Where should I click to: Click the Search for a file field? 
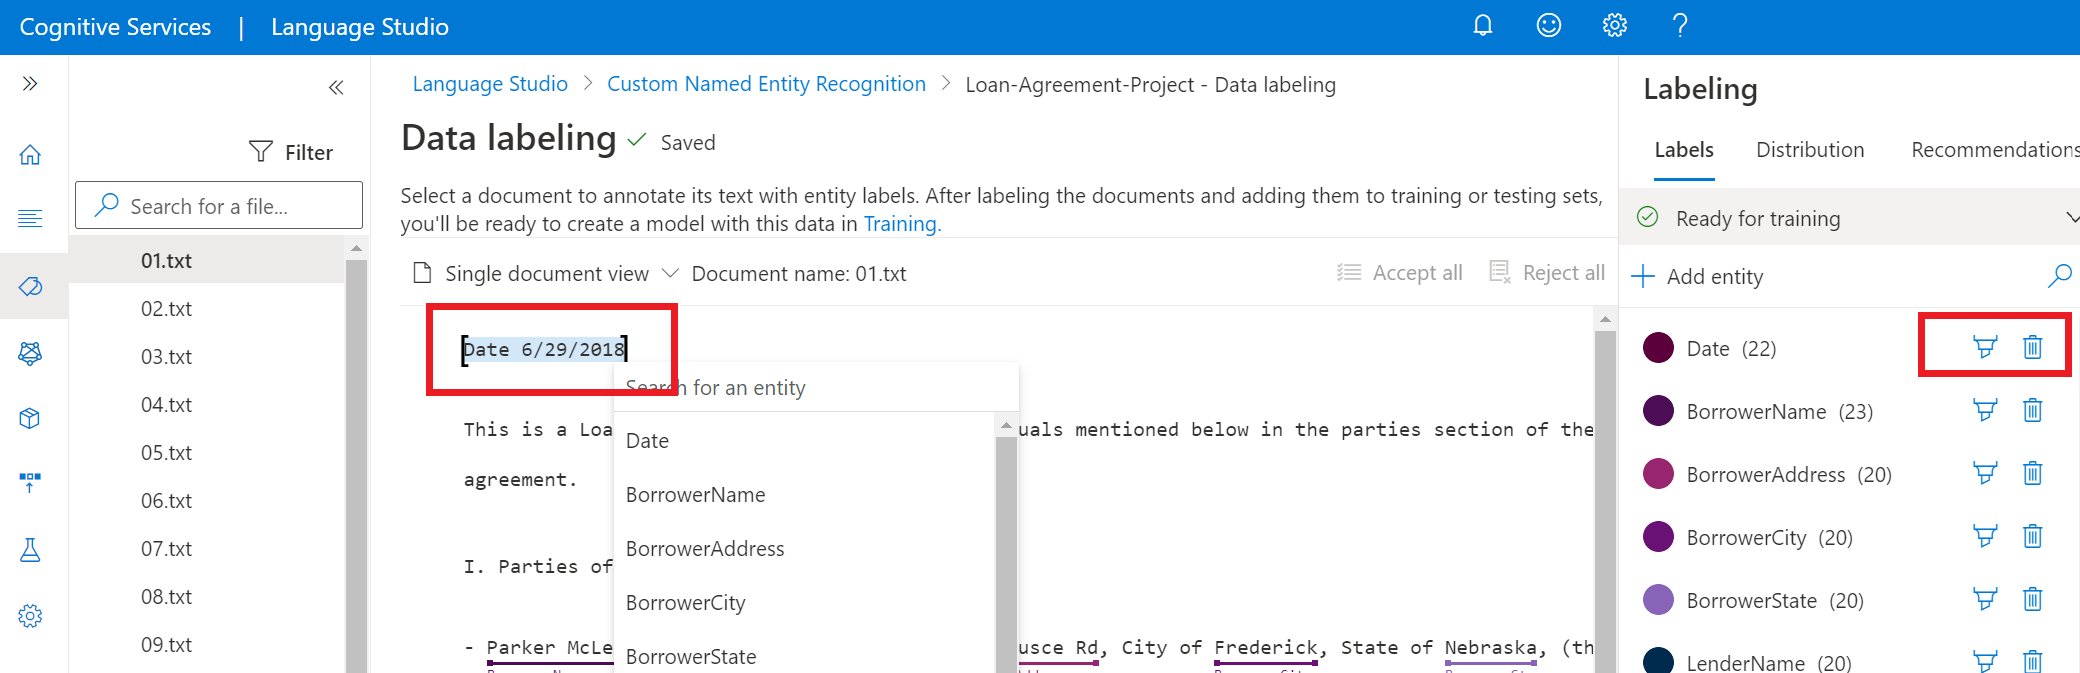pyautogui.click(x=220, y=206)
